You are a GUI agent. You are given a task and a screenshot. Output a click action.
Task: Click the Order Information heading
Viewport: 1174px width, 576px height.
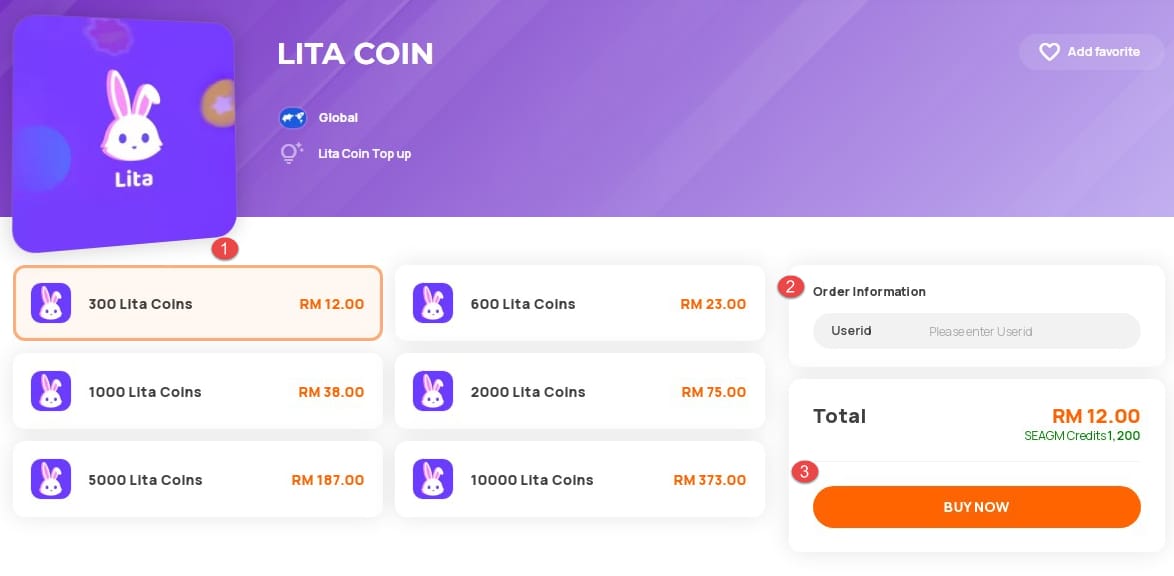869,291
